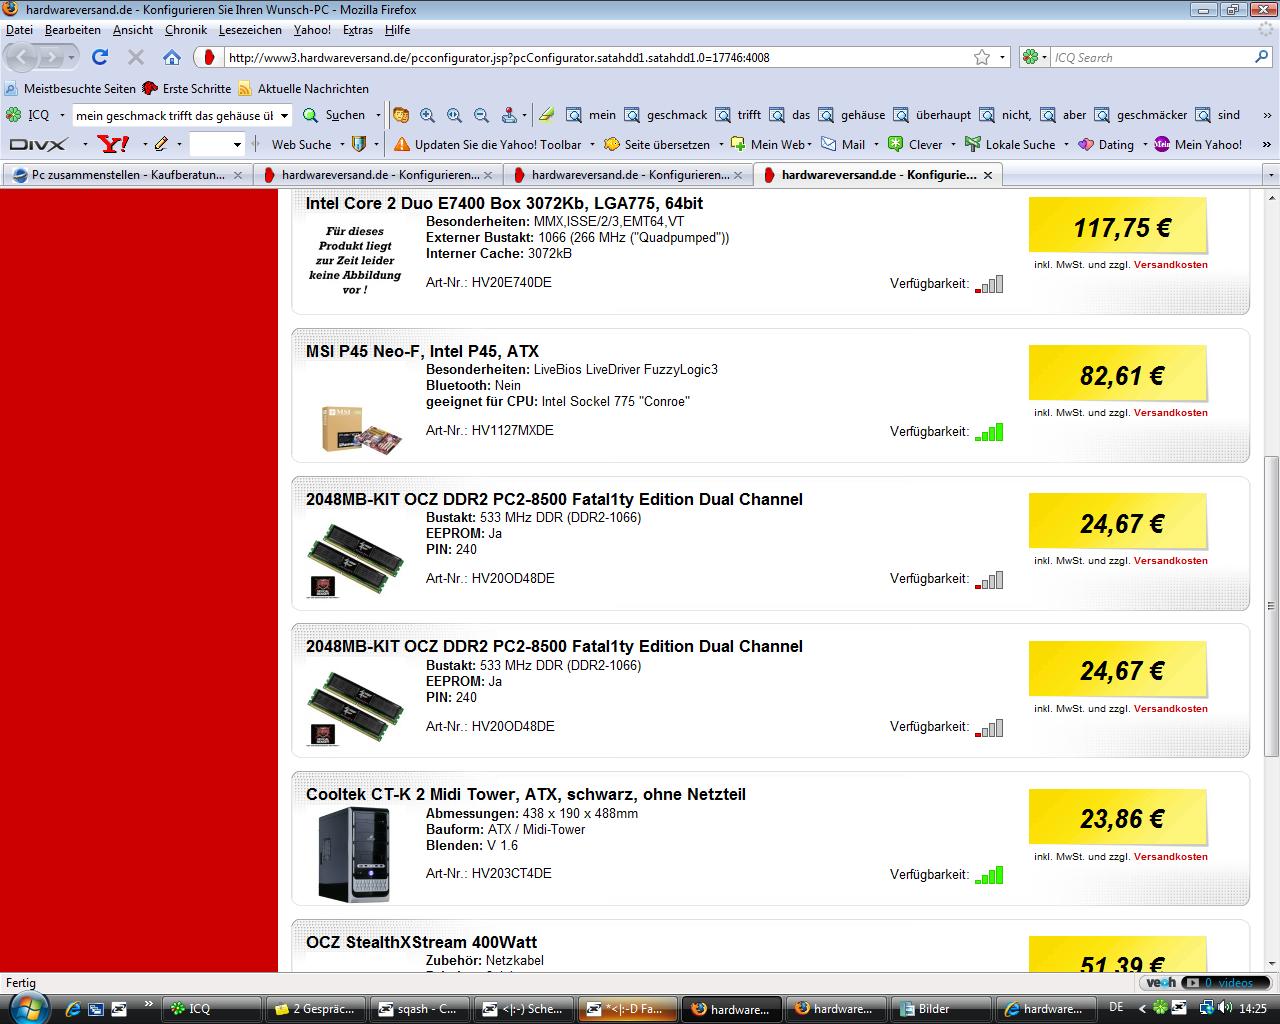The image size is (1280, 1024).
Task: Open the Bilder window from the taskbar
Action: pyautogui.click(x=942, y=1008)
